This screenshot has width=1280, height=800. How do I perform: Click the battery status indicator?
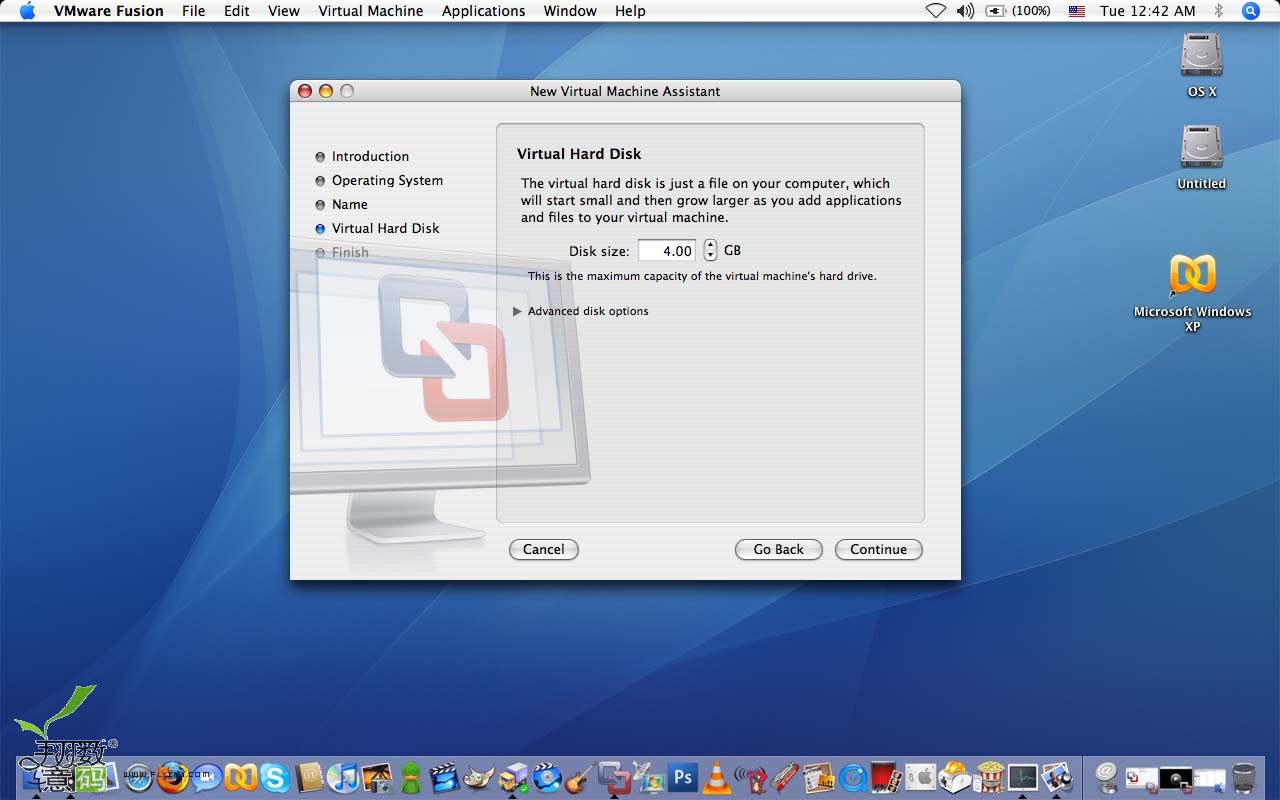(1019, 11)
